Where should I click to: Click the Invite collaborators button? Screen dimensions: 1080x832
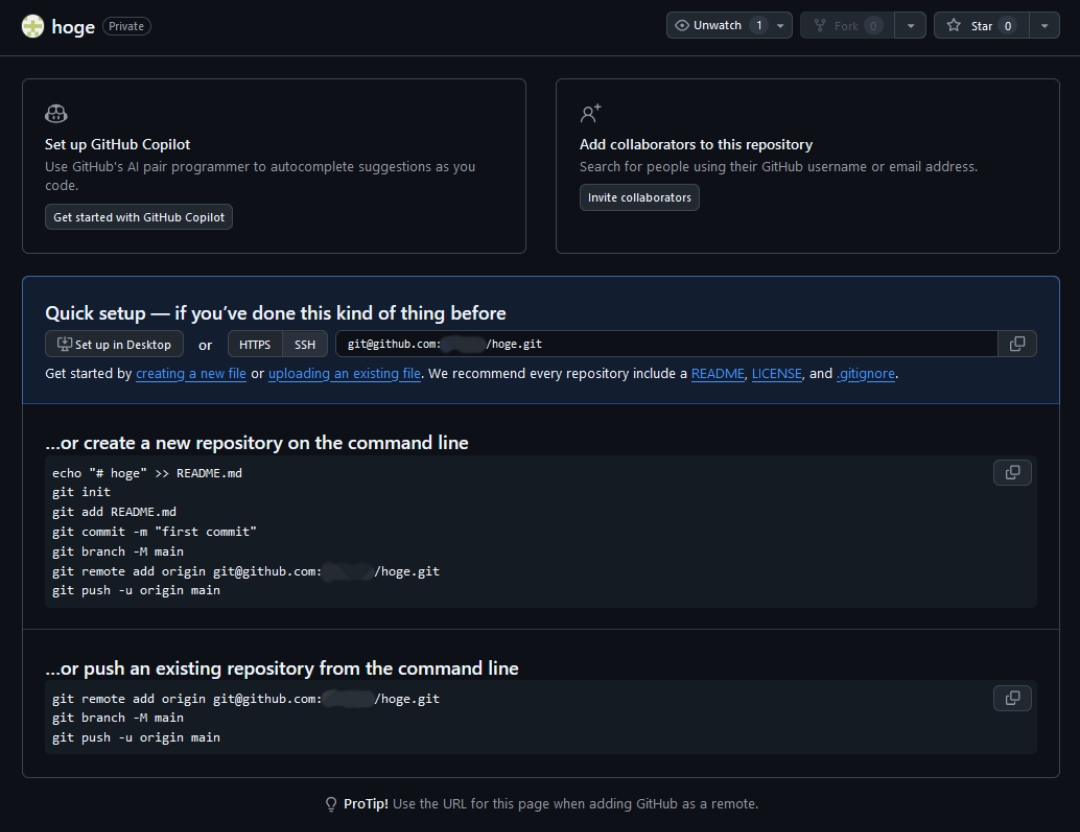pyautogui.click(x=639, y=198)
